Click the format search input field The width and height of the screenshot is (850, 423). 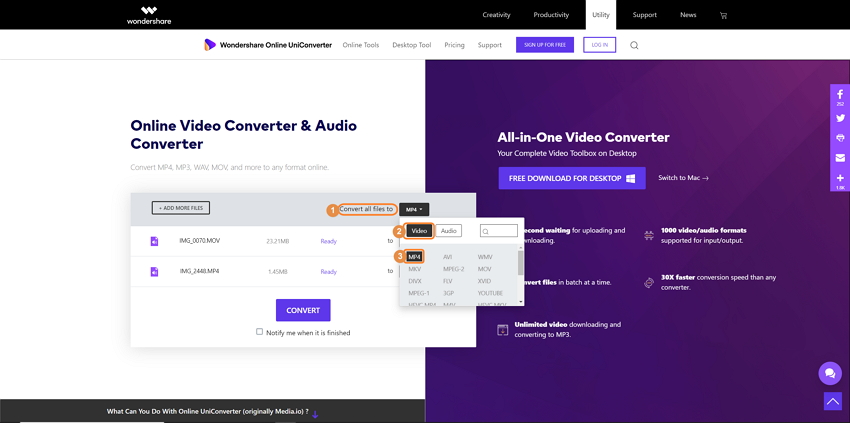501,231
